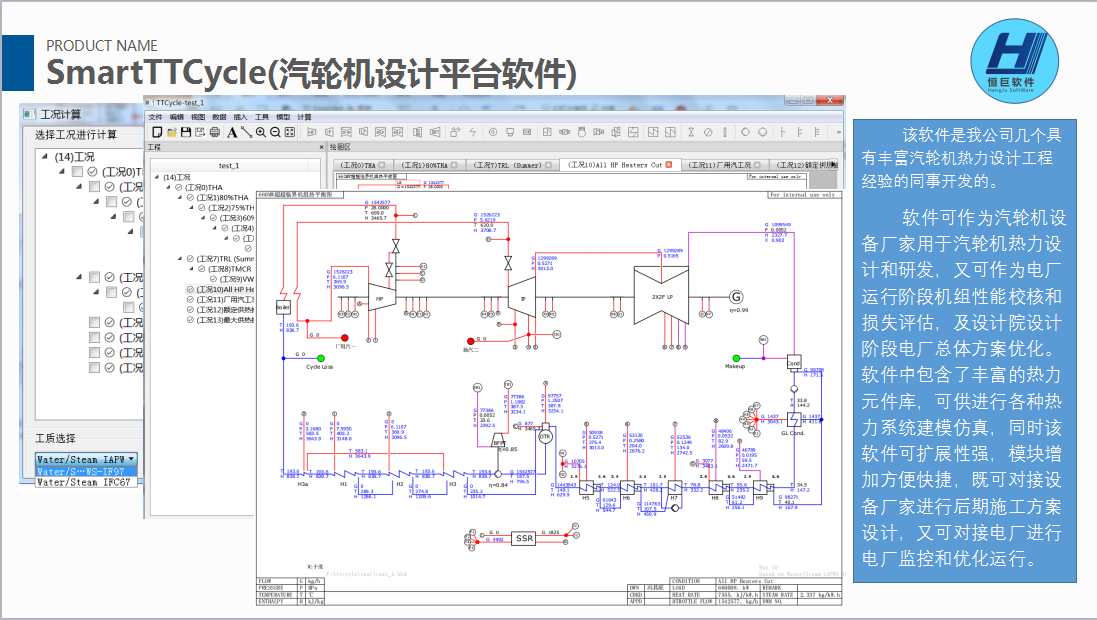Close the (工况10)All HP Heaters Cut tab

coord(669,164)
